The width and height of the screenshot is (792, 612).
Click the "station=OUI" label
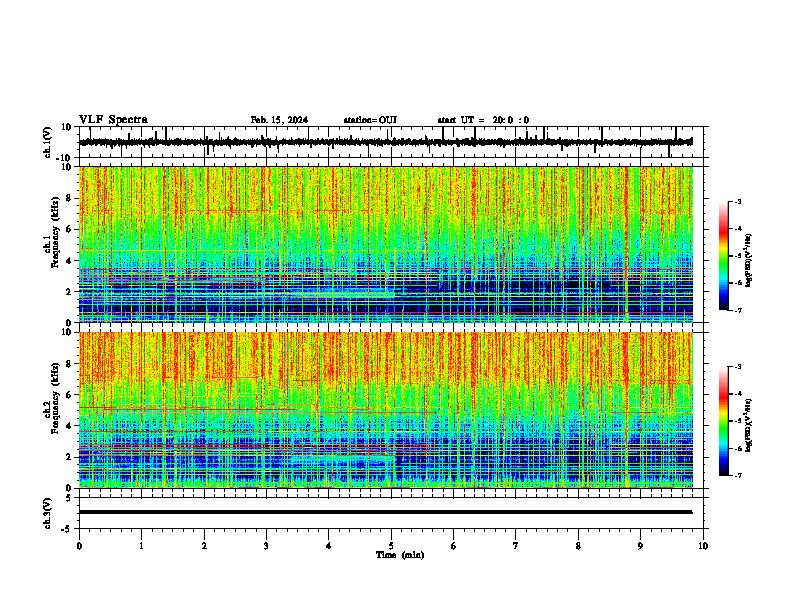370,120
